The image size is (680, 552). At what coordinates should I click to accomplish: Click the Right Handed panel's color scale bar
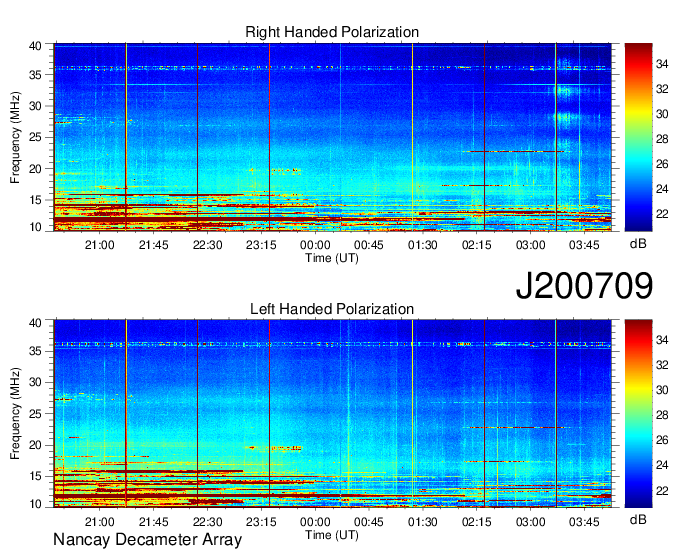pos(638,137)
